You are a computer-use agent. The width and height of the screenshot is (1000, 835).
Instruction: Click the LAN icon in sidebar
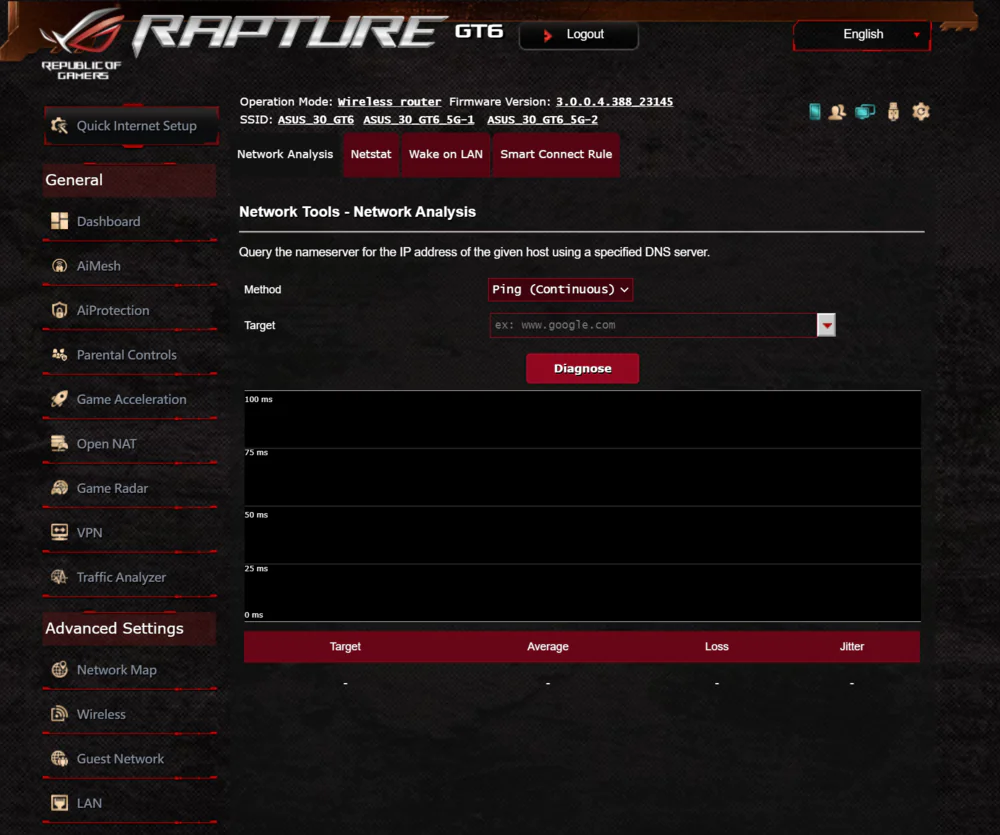coord(59,803)
